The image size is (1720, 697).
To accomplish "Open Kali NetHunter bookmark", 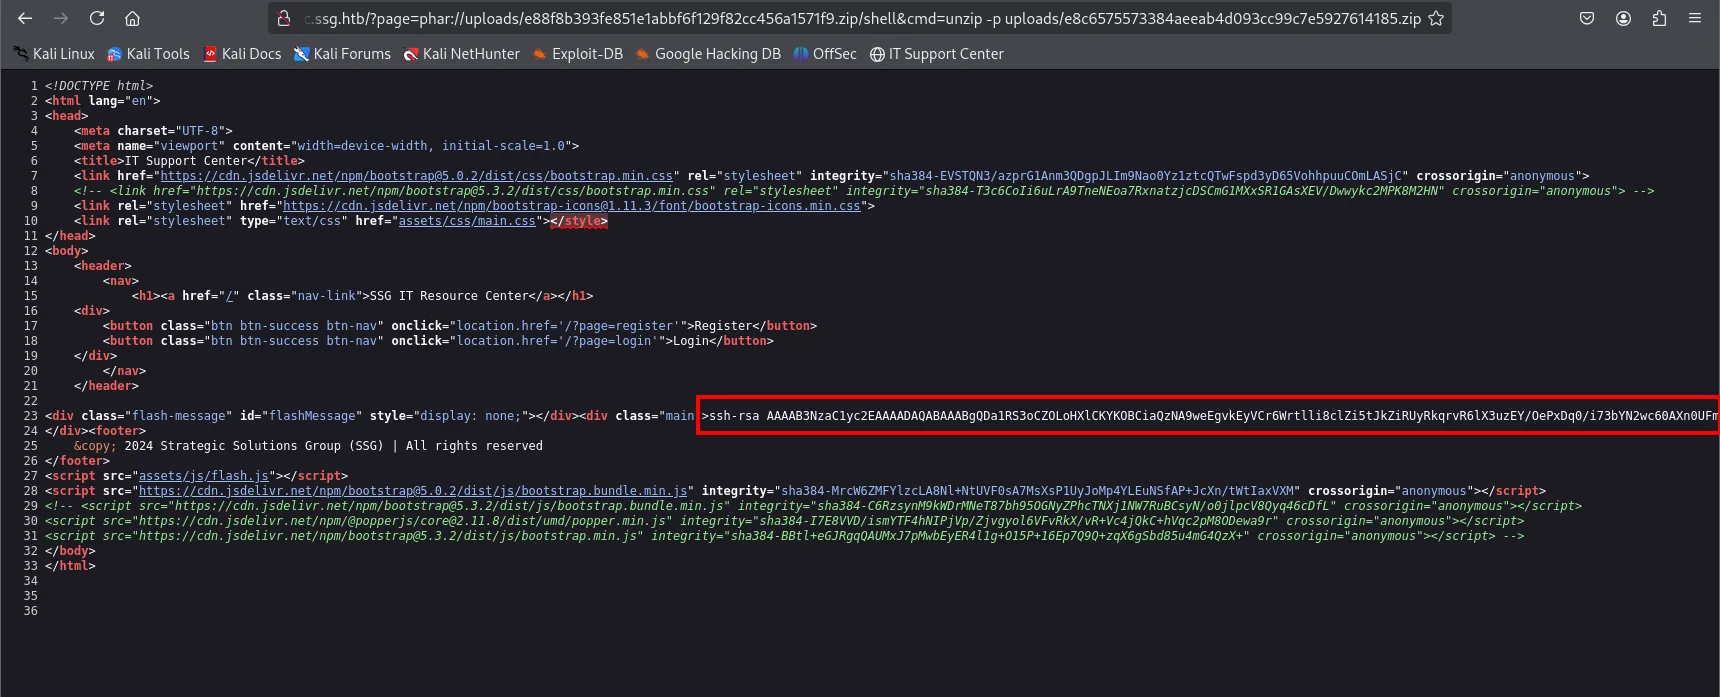I will coord(461,54).
